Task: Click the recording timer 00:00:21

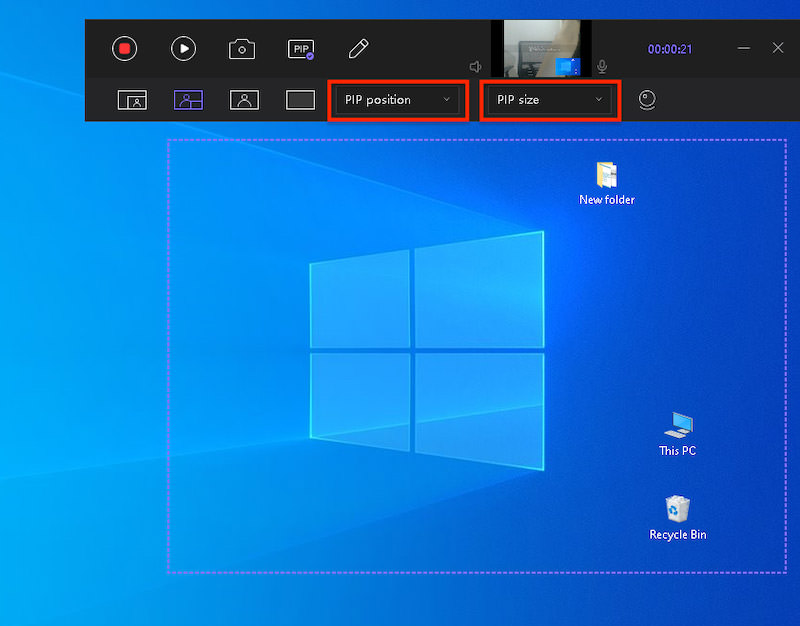Action: pos(670,49)
